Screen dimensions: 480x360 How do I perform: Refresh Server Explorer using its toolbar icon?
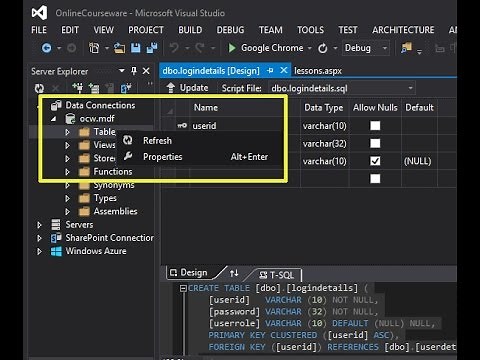[x=39, y=88]
